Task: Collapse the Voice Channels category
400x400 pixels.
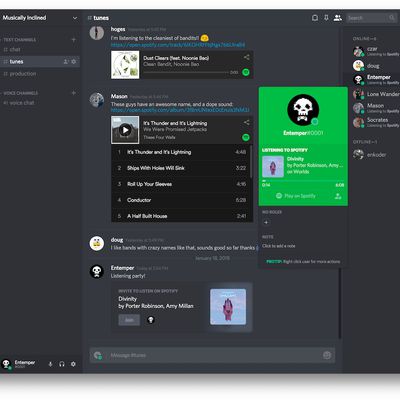Action: [21, 93]
